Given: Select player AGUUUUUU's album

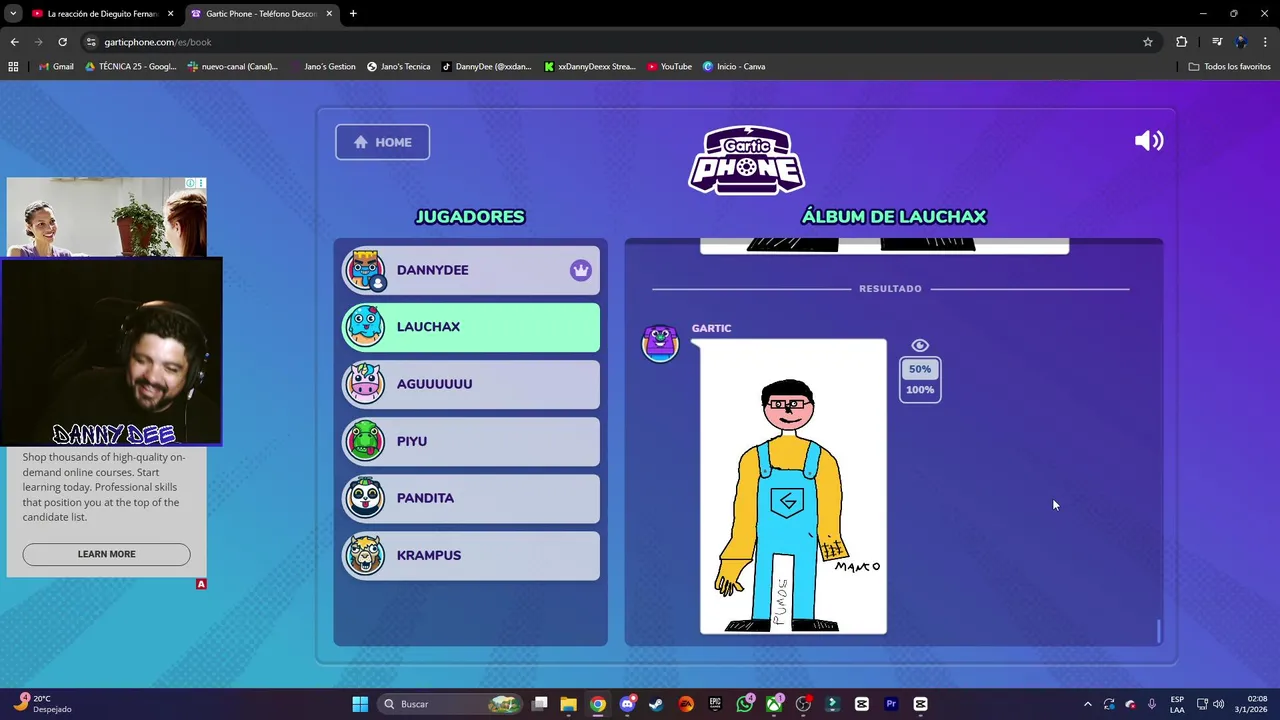Looking at the screenshot, I should click(471, 384).
